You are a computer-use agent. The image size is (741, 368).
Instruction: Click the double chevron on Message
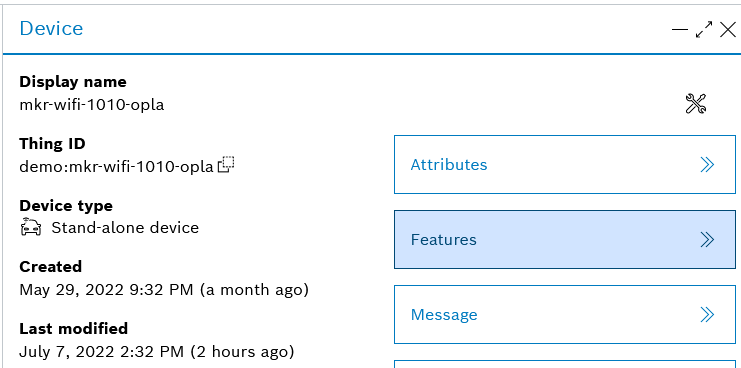[707, 315]
